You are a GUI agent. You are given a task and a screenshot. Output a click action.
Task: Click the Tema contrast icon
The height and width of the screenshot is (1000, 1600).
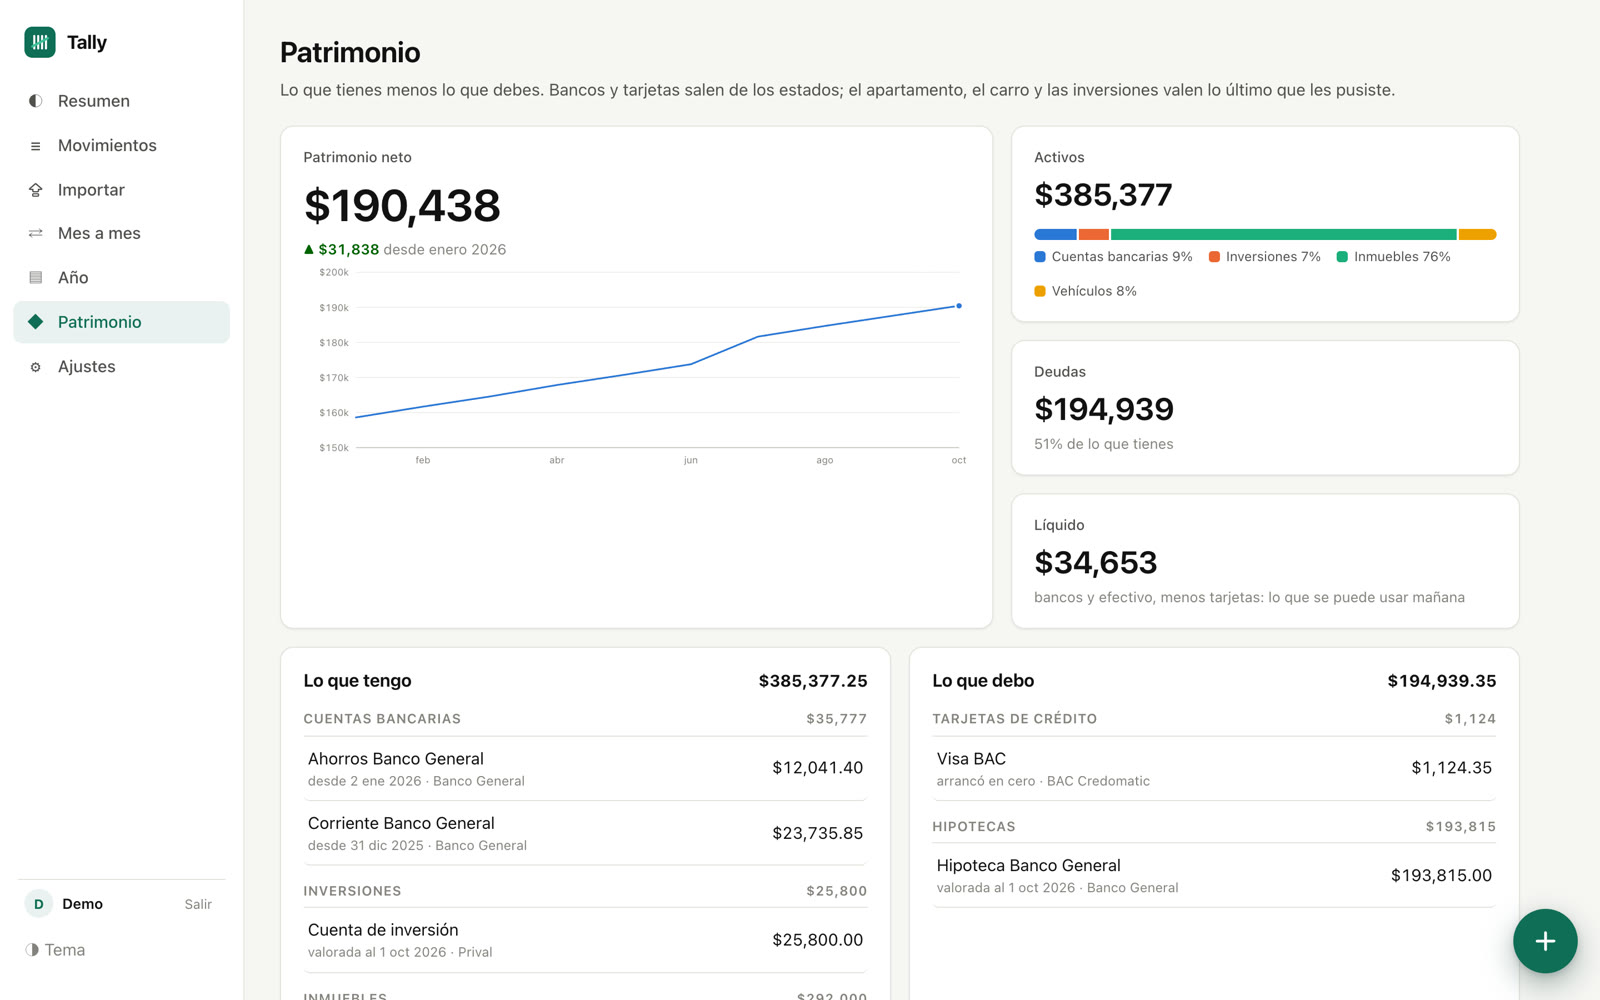(32, 950)
